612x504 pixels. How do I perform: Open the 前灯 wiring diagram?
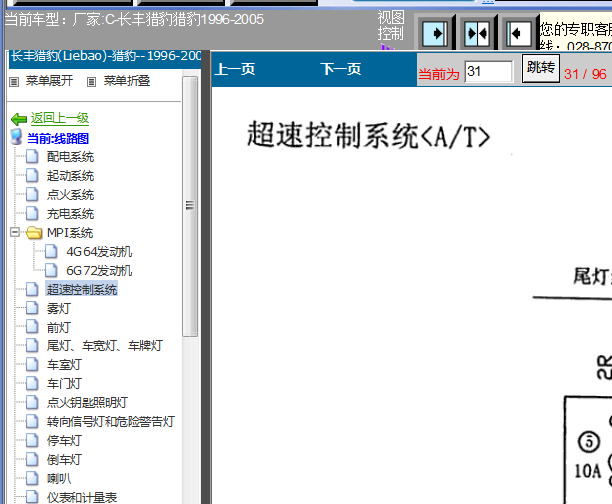coord(59,327)
